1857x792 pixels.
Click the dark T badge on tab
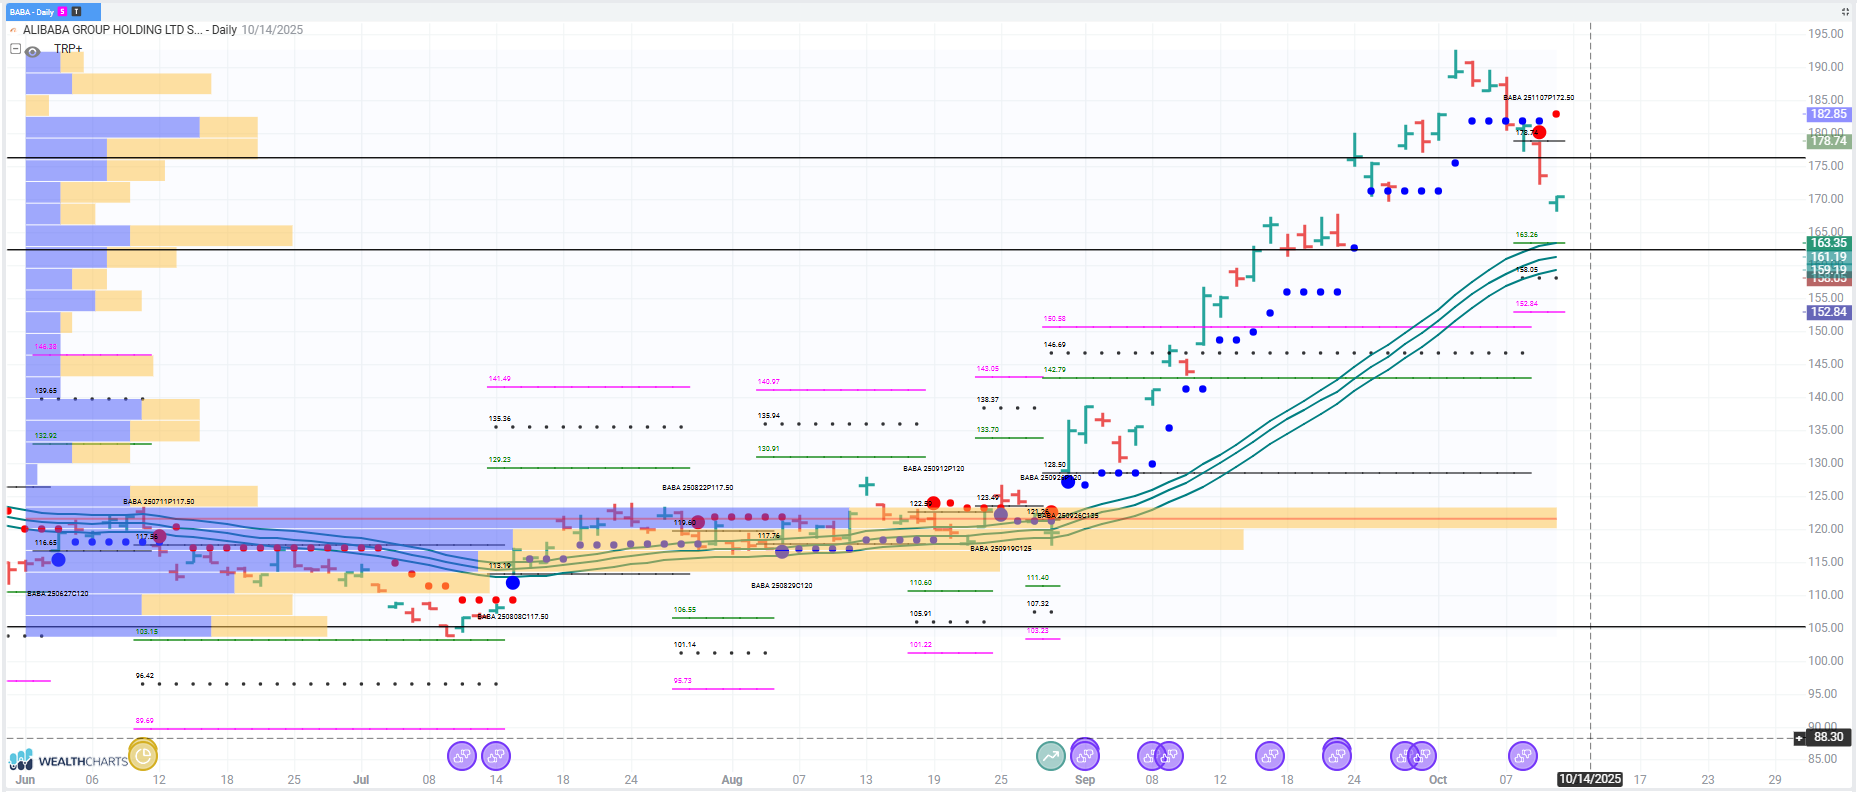[x=77, y=12]
